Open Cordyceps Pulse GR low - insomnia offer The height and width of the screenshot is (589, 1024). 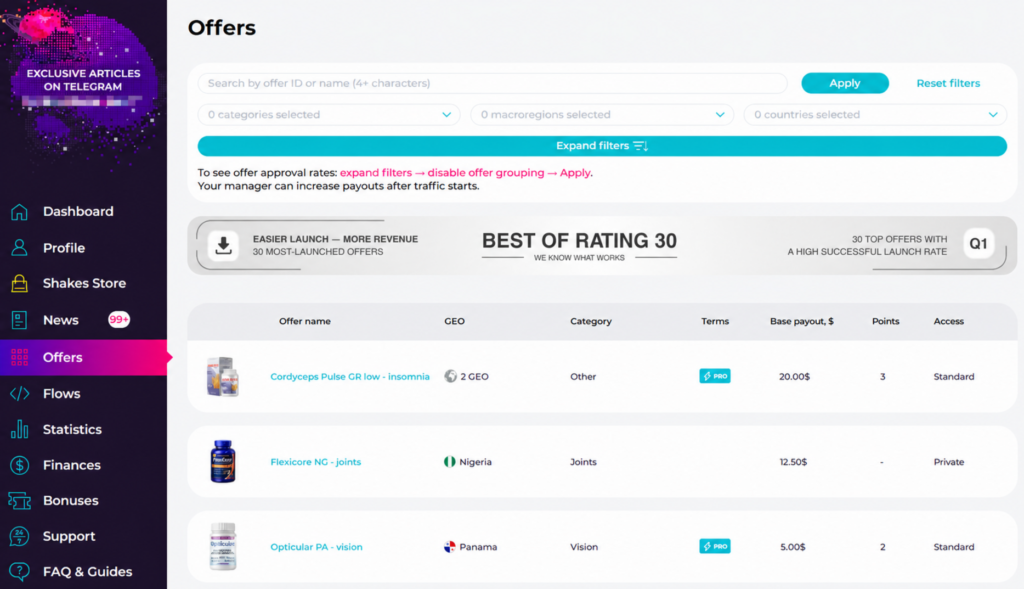[349, 377]
